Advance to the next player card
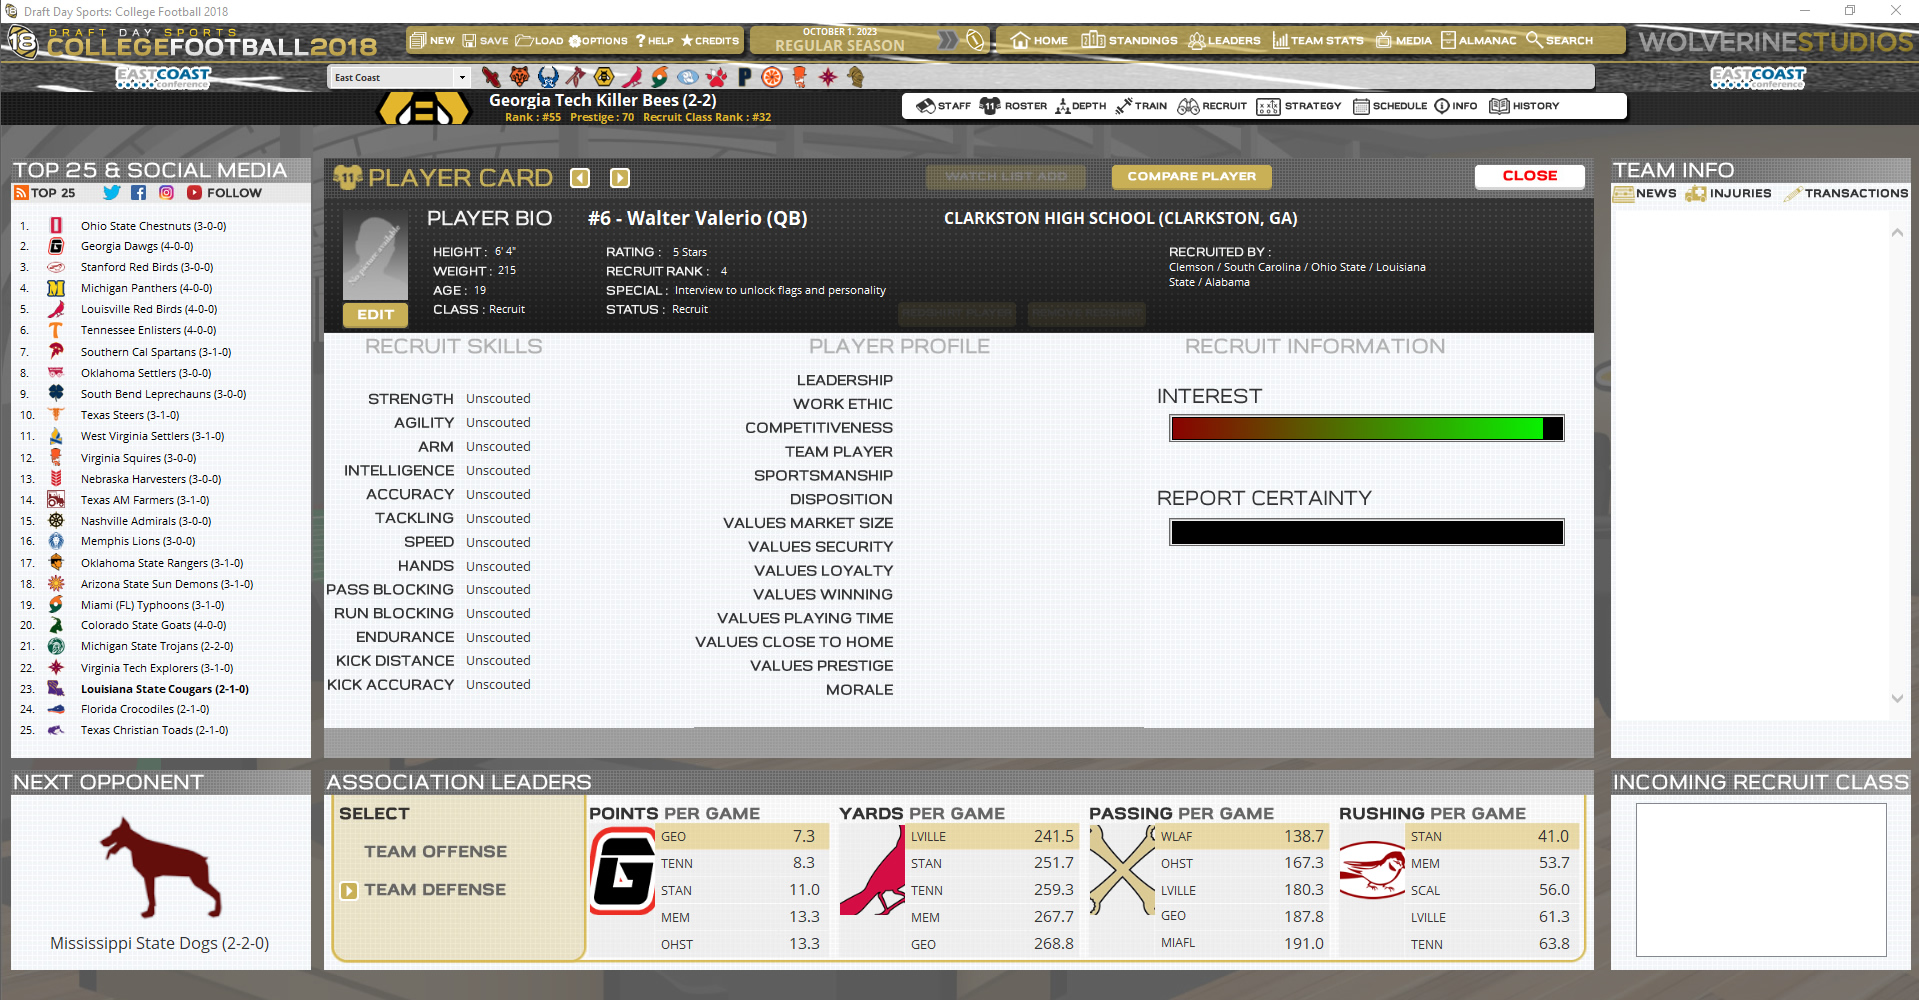Screen dimensions: 1919x1000 click(619, 177)
